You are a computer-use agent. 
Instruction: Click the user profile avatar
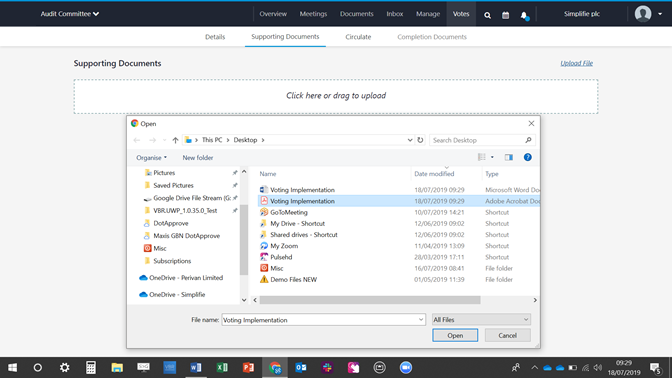coord(643,14)
